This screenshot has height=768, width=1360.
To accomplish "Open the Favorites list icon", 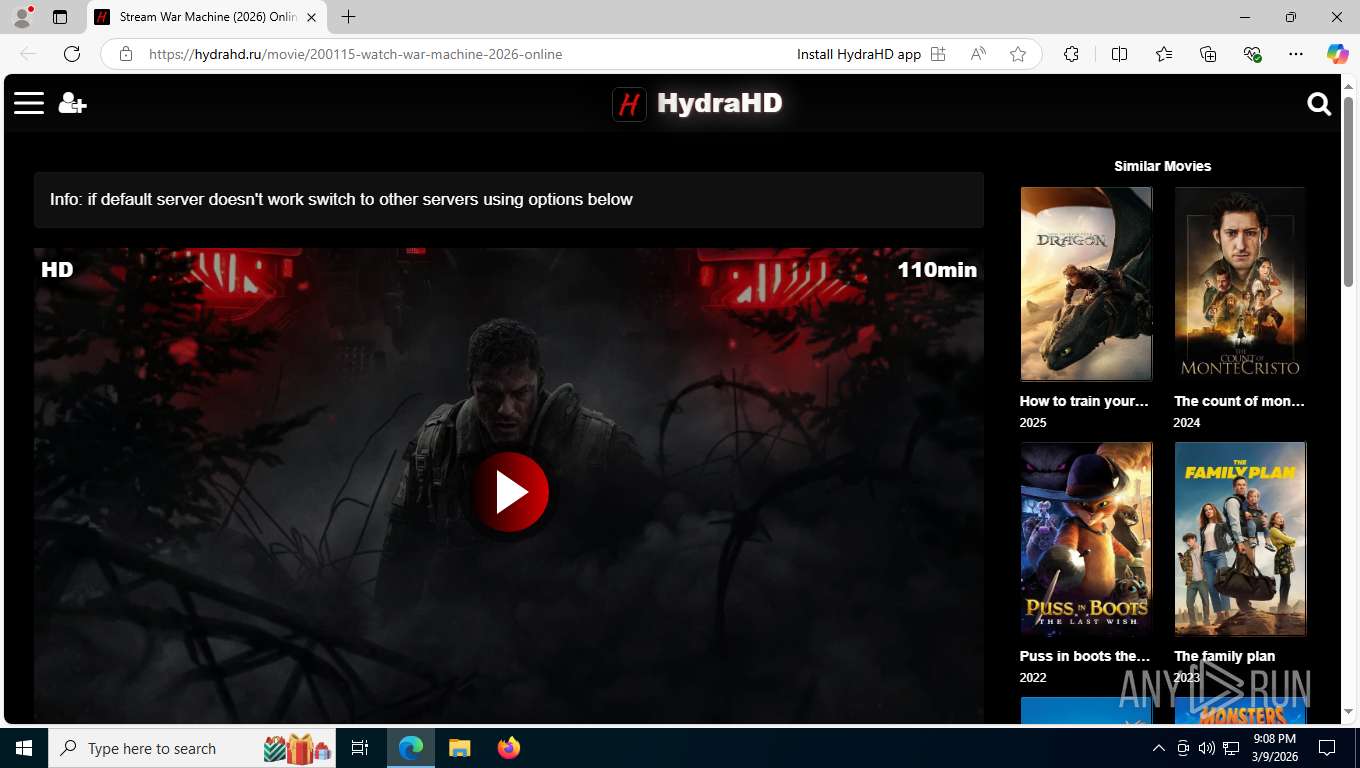I will [x=1164, y=54].
